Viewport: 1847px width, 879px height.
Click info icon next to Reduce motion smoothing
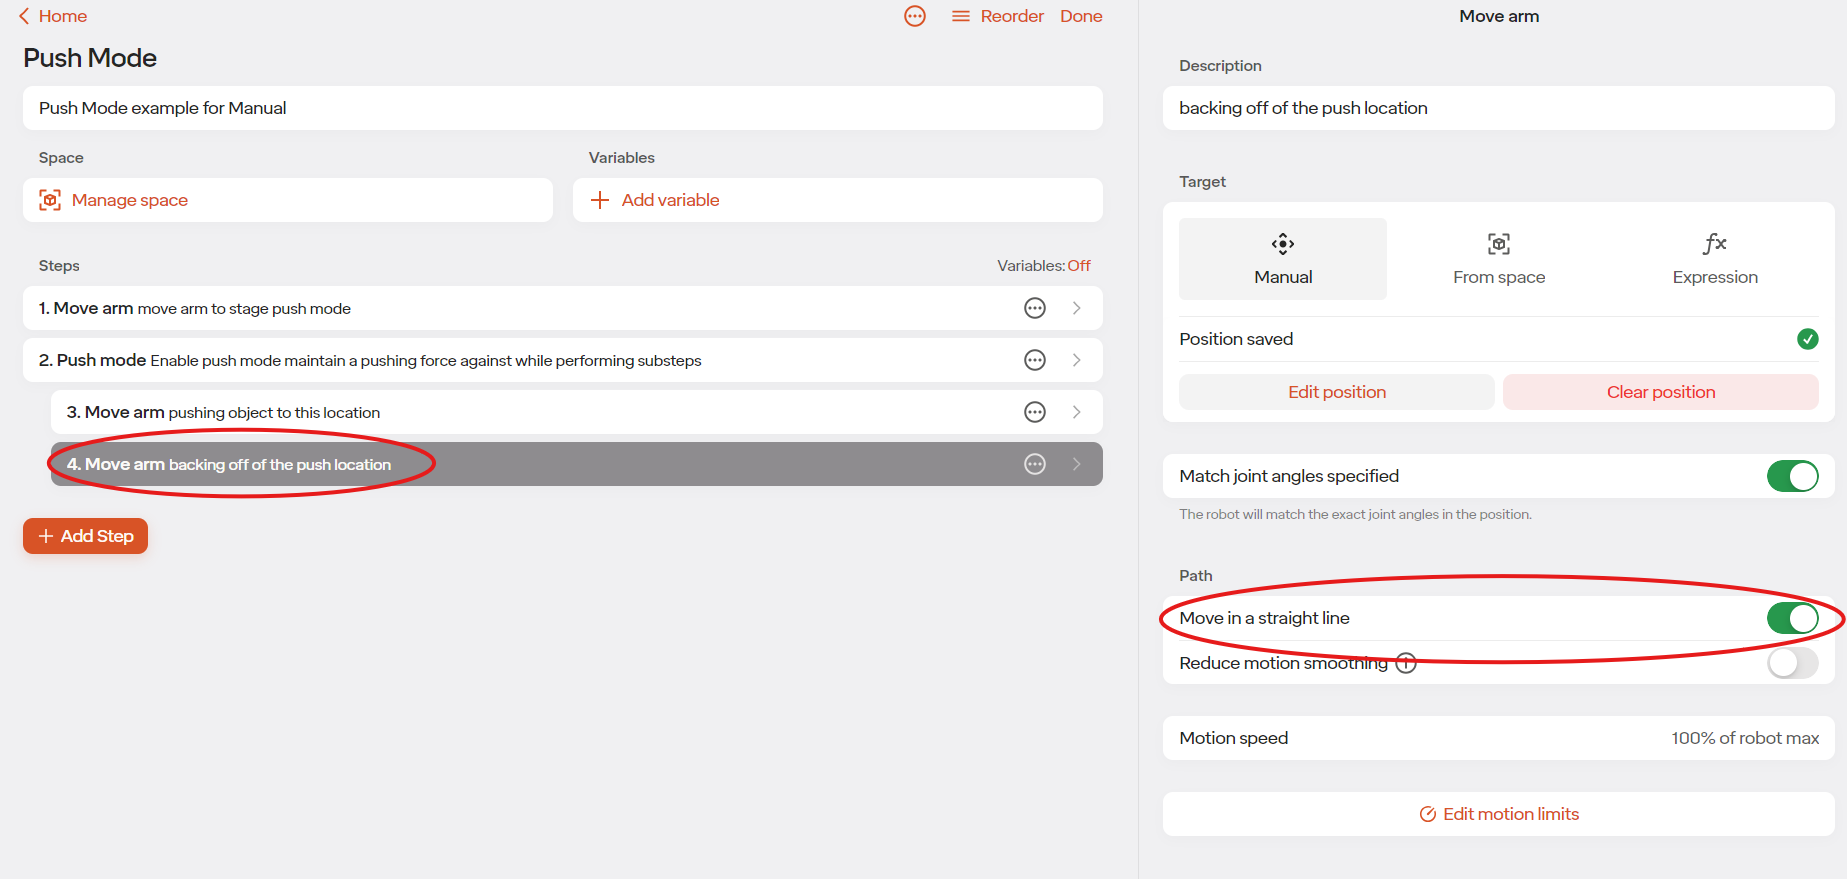point(1406,662)
